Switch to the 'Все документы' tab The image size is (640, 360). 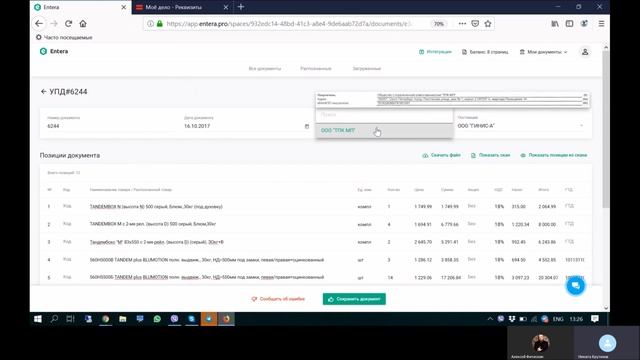point(265,69)
